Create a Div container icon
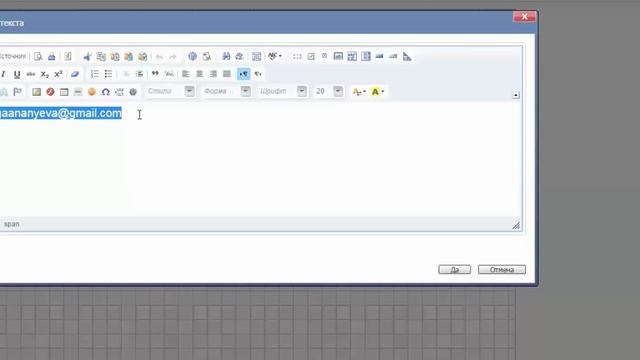This screenshot has width=640, height=360. point(169,74)
